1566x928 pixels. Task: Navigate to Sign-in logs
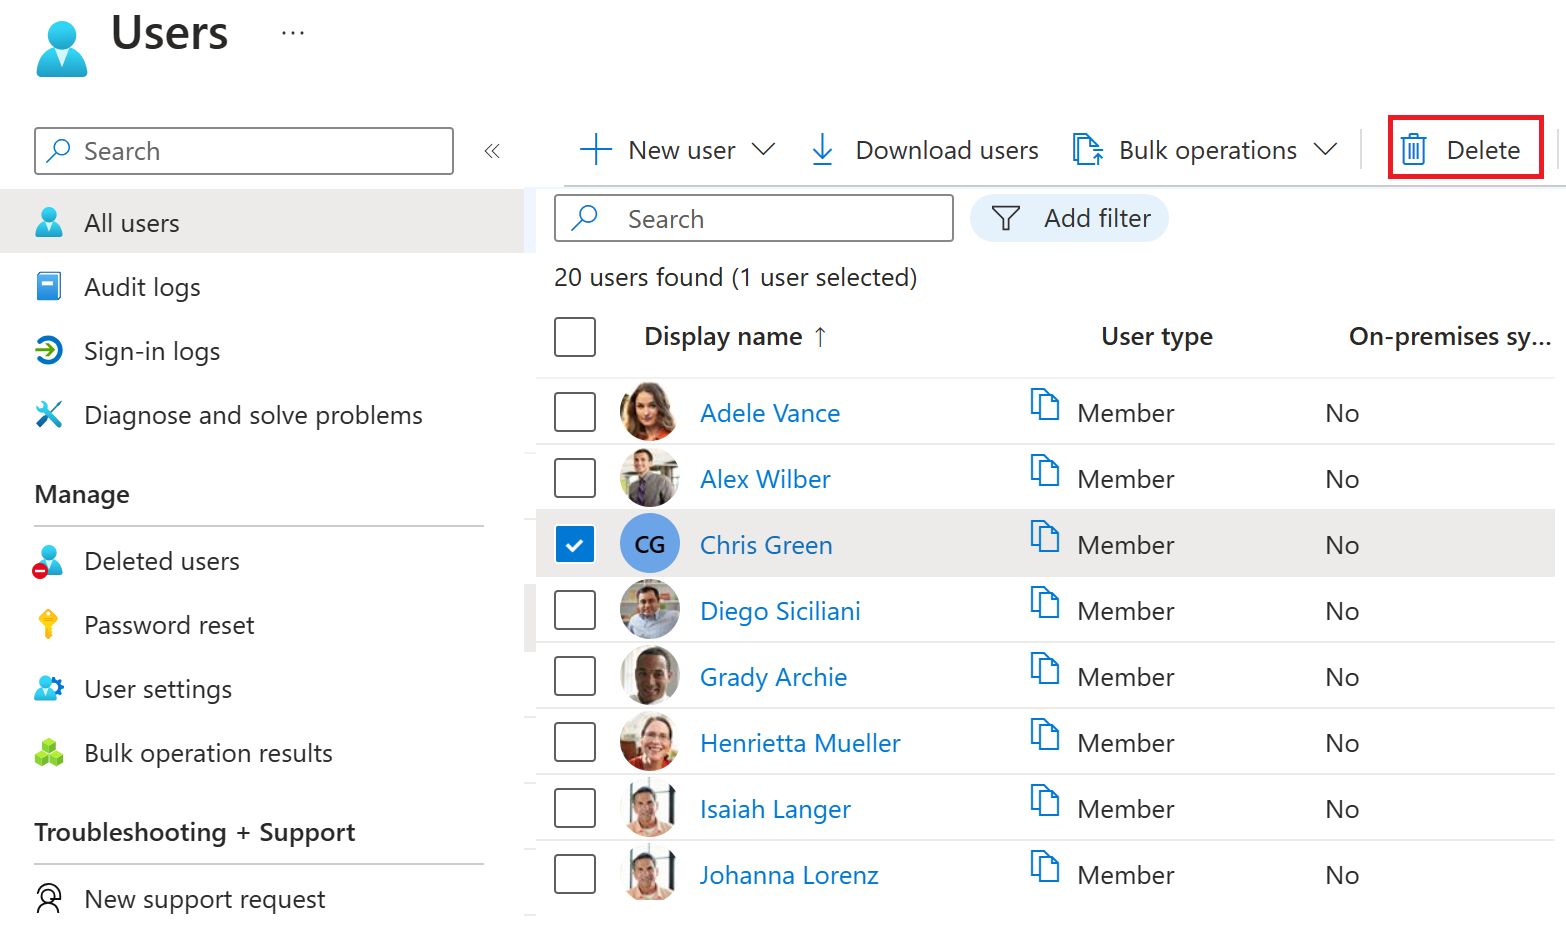[152, 351]
